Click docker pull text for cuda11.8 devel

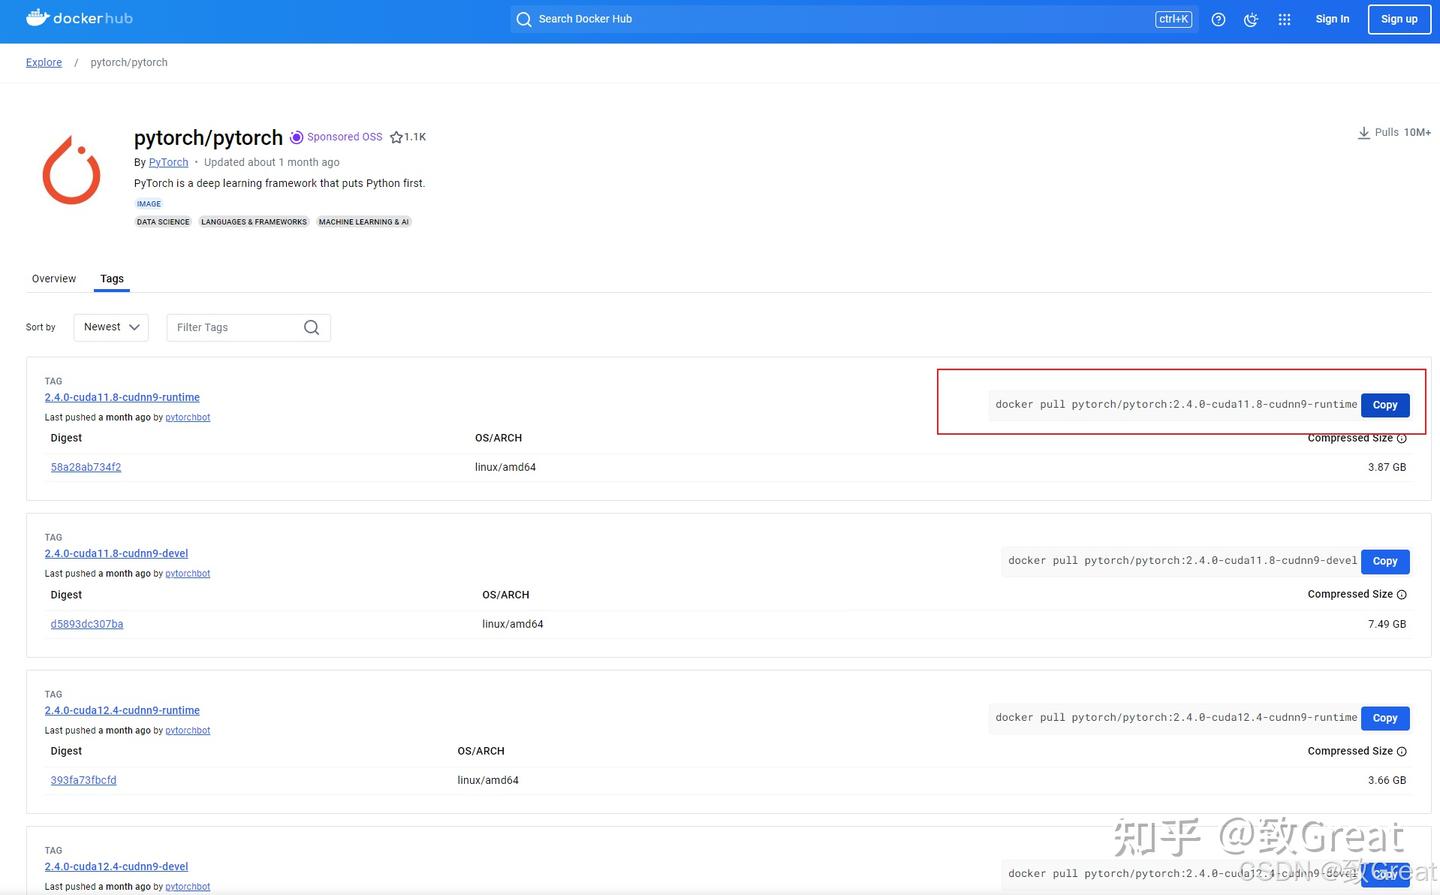coord(1183,561)
